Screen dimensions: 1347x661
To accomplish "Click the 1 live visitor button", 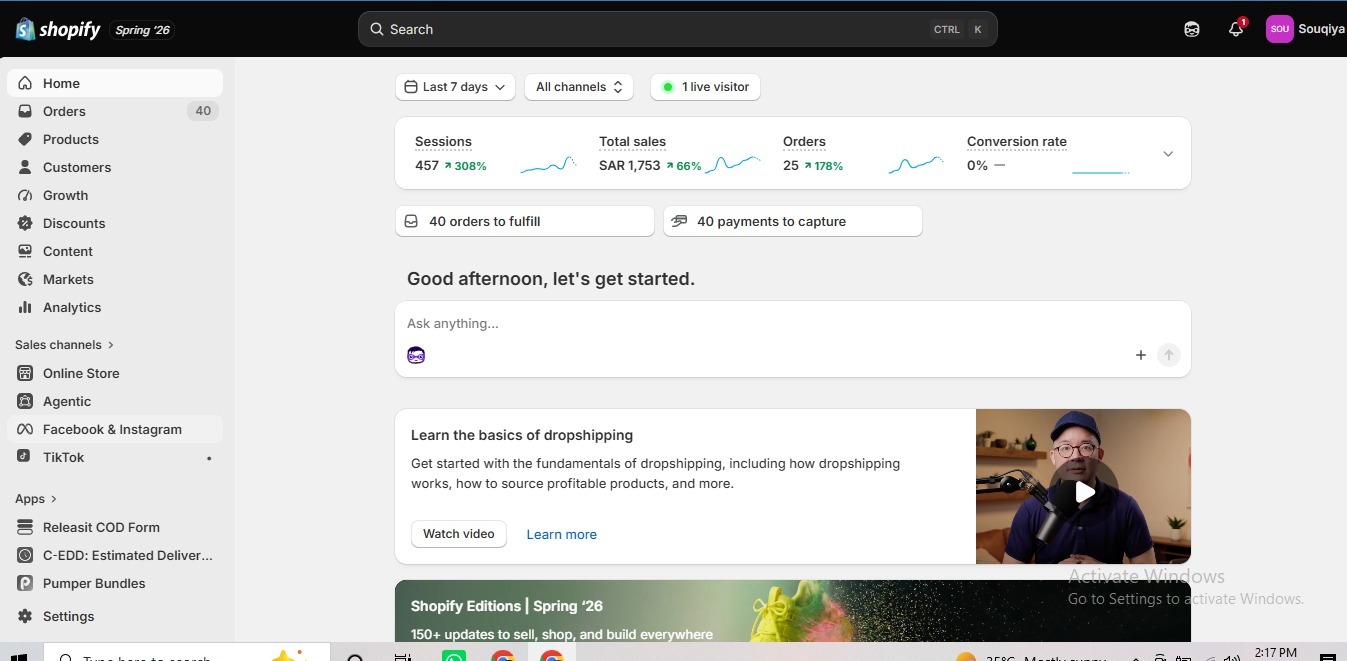I will [706, 87].
